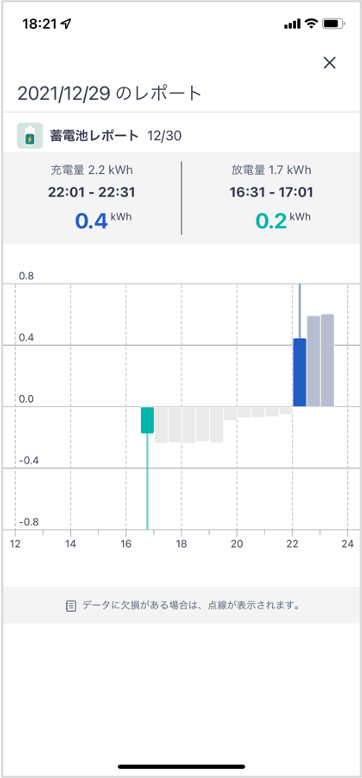Select the small grey discharge bar at 20

pos(244,412)
